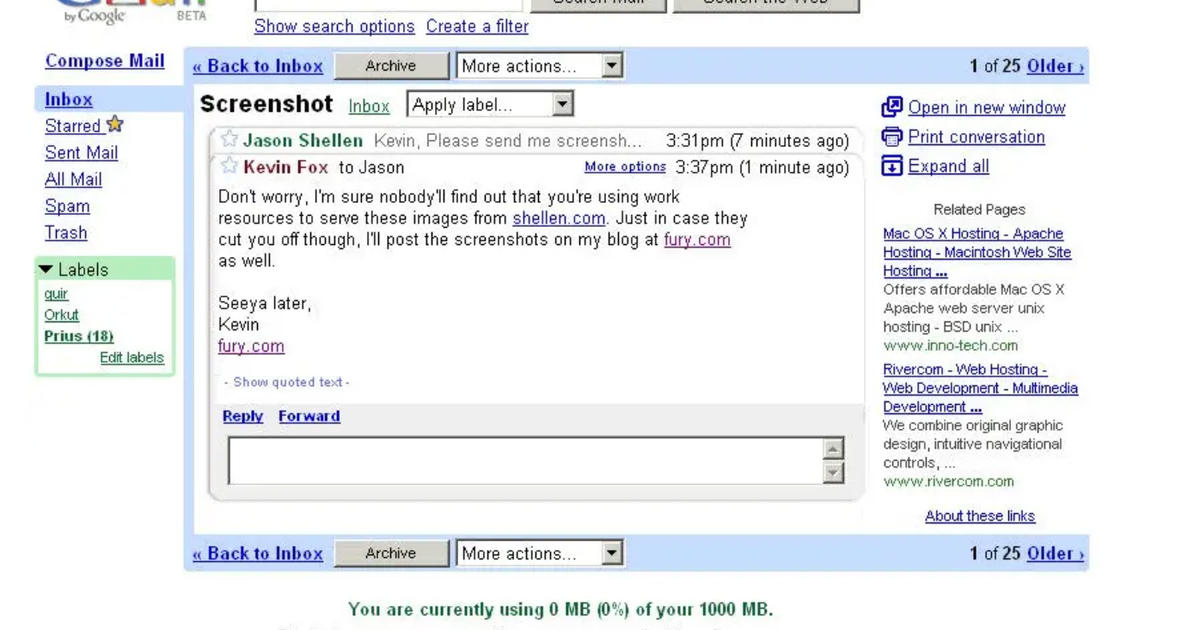
Task: Click the printer icon for Print conversation
Action: pyautogui.click(x=892, y=136)
